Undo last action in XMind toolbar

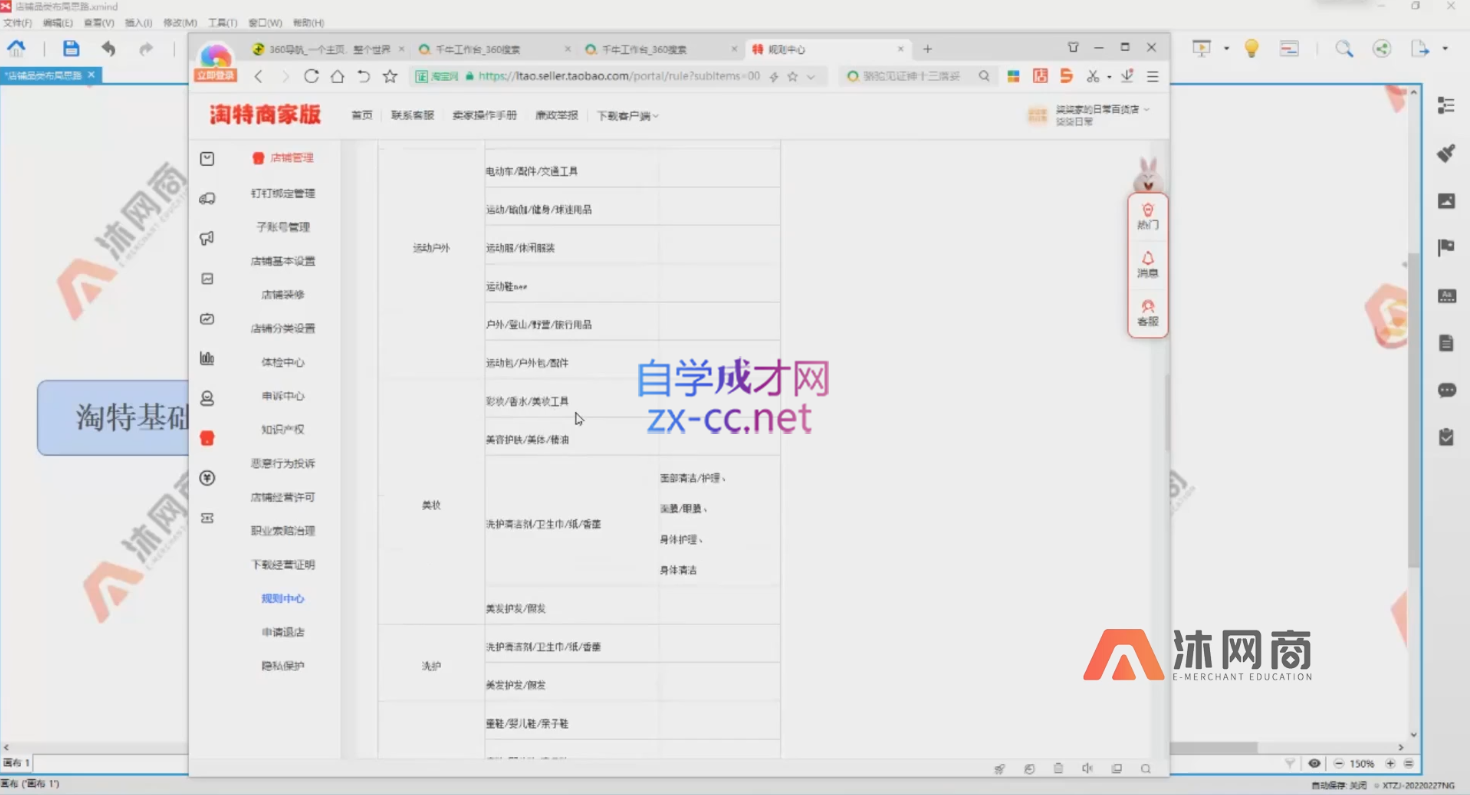[108, 48]
